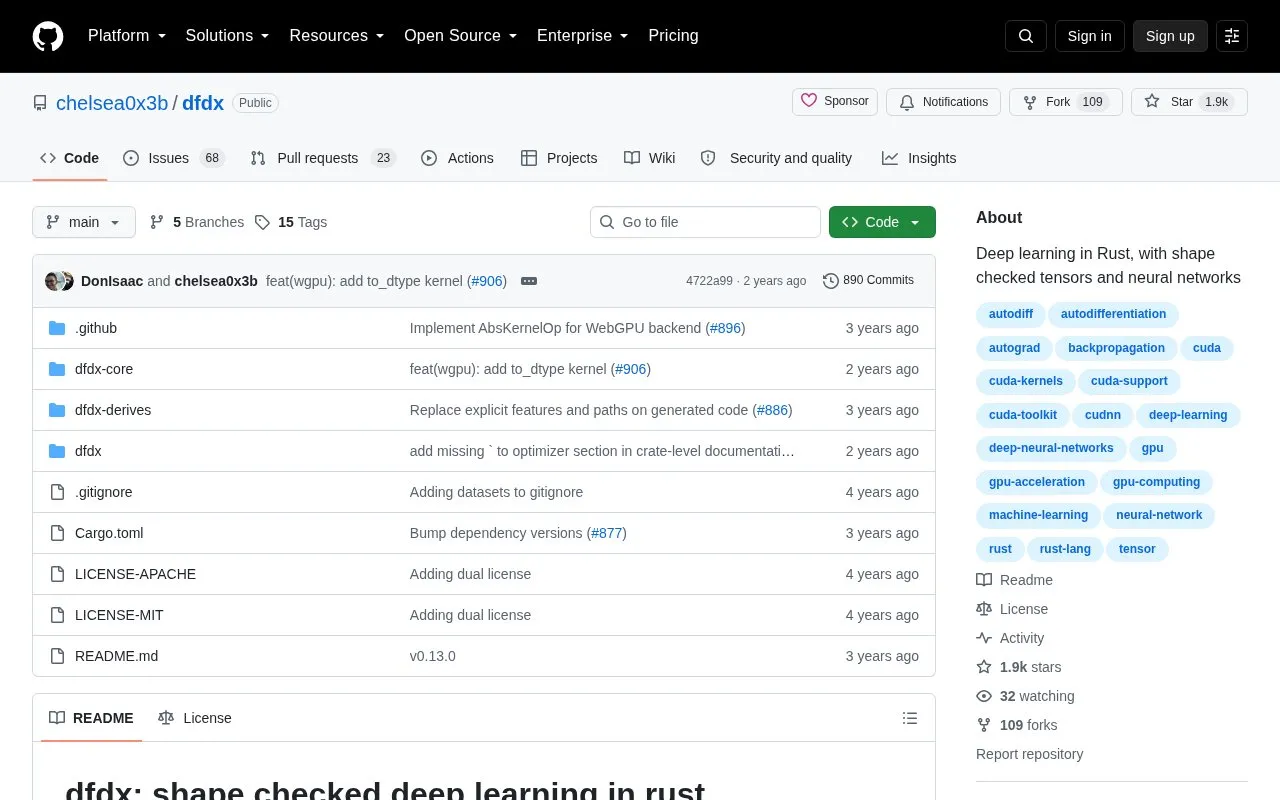Open the dfdx-derives folder
This screenshot has width=1280, height=800.
tap(113, 410)
